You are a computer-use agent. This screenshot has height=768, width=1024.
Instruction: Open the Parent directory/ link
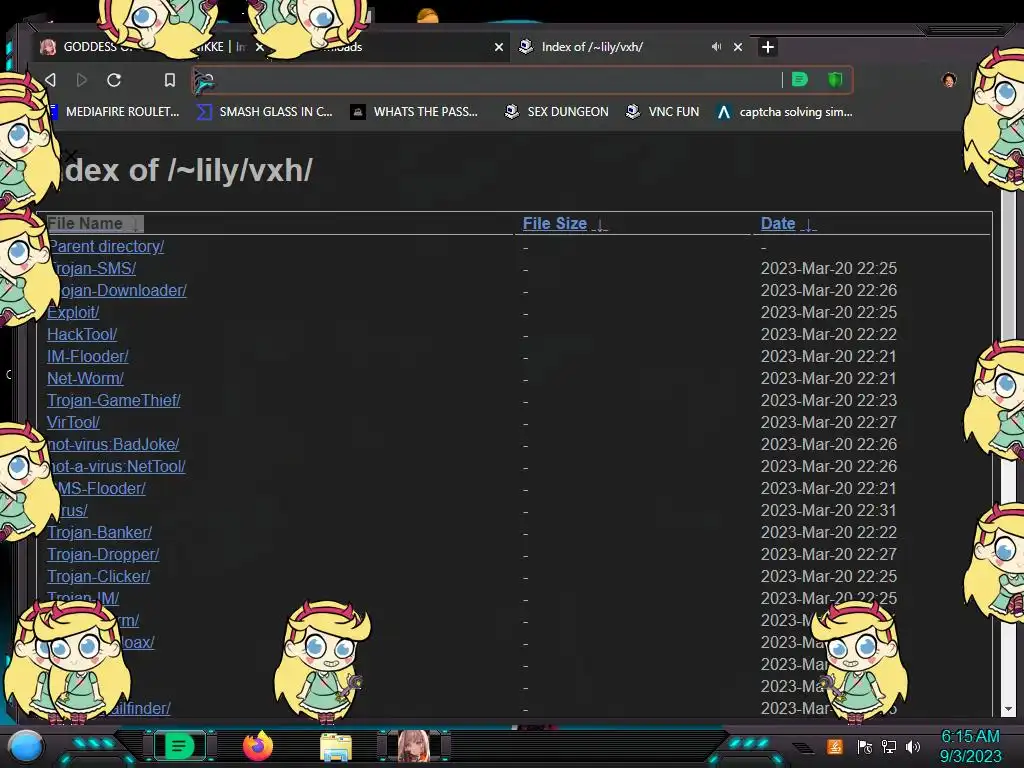pos(106,246)
